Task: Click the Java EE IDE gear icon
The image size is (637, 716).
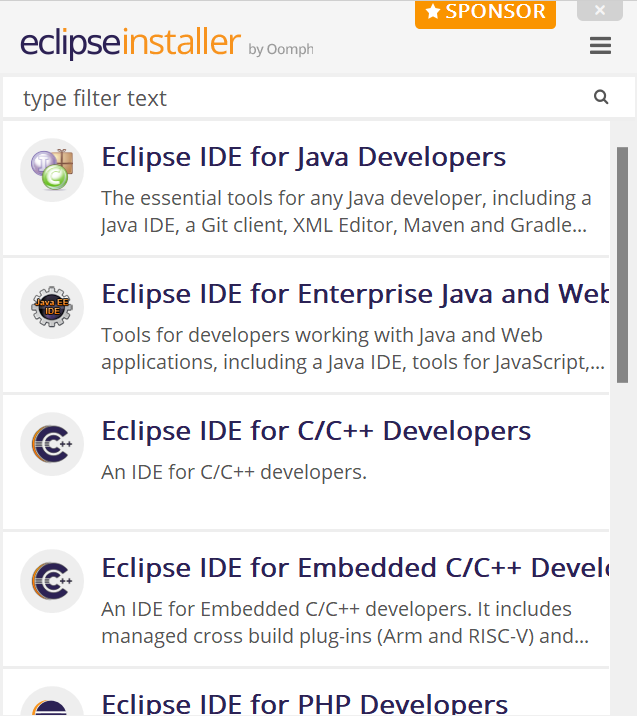Action: tap(52, 307)
